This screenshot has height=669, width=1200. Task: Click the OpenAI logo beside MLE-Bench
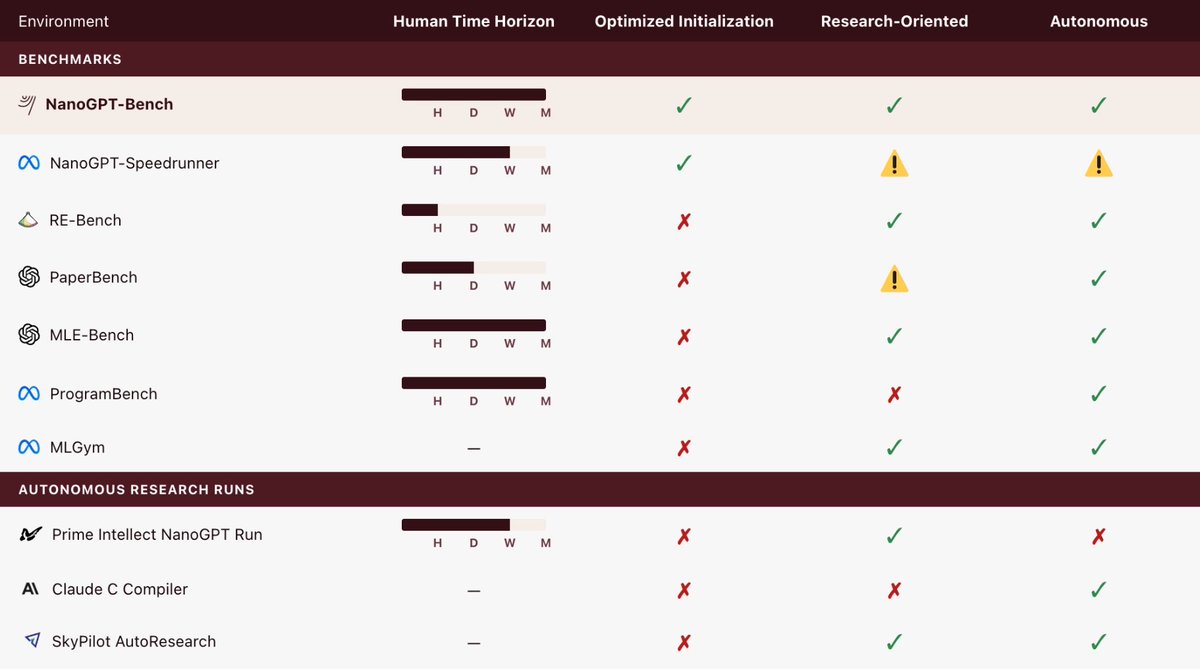(29, 335)
